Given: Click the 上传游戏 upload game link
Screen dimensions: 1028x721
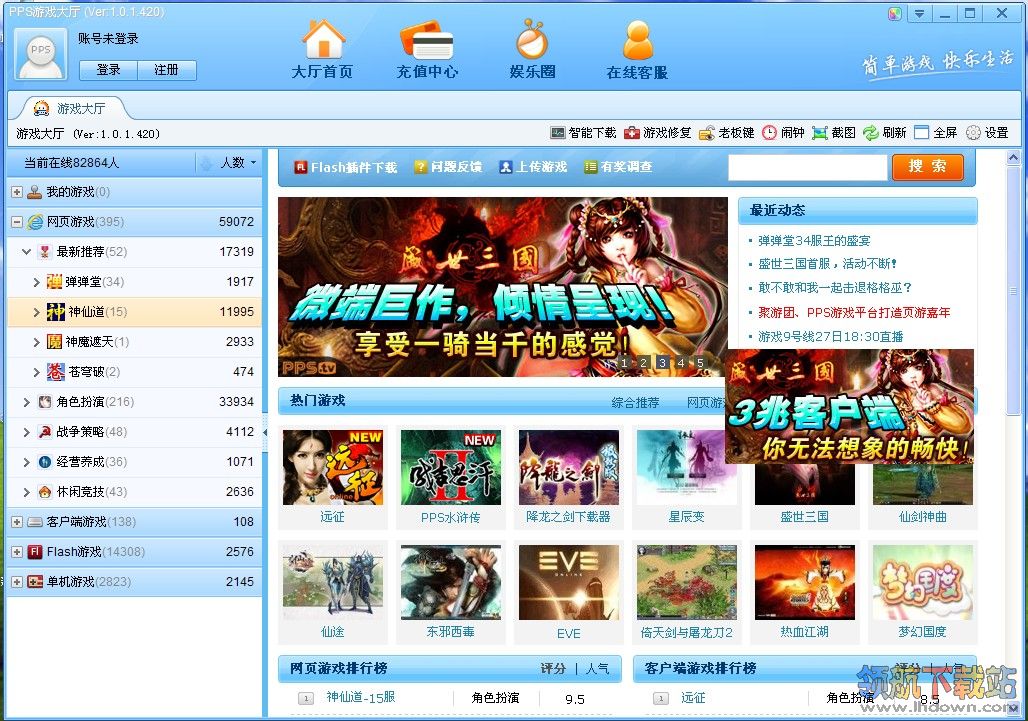Looking at the screenshot, I should 533,167.
